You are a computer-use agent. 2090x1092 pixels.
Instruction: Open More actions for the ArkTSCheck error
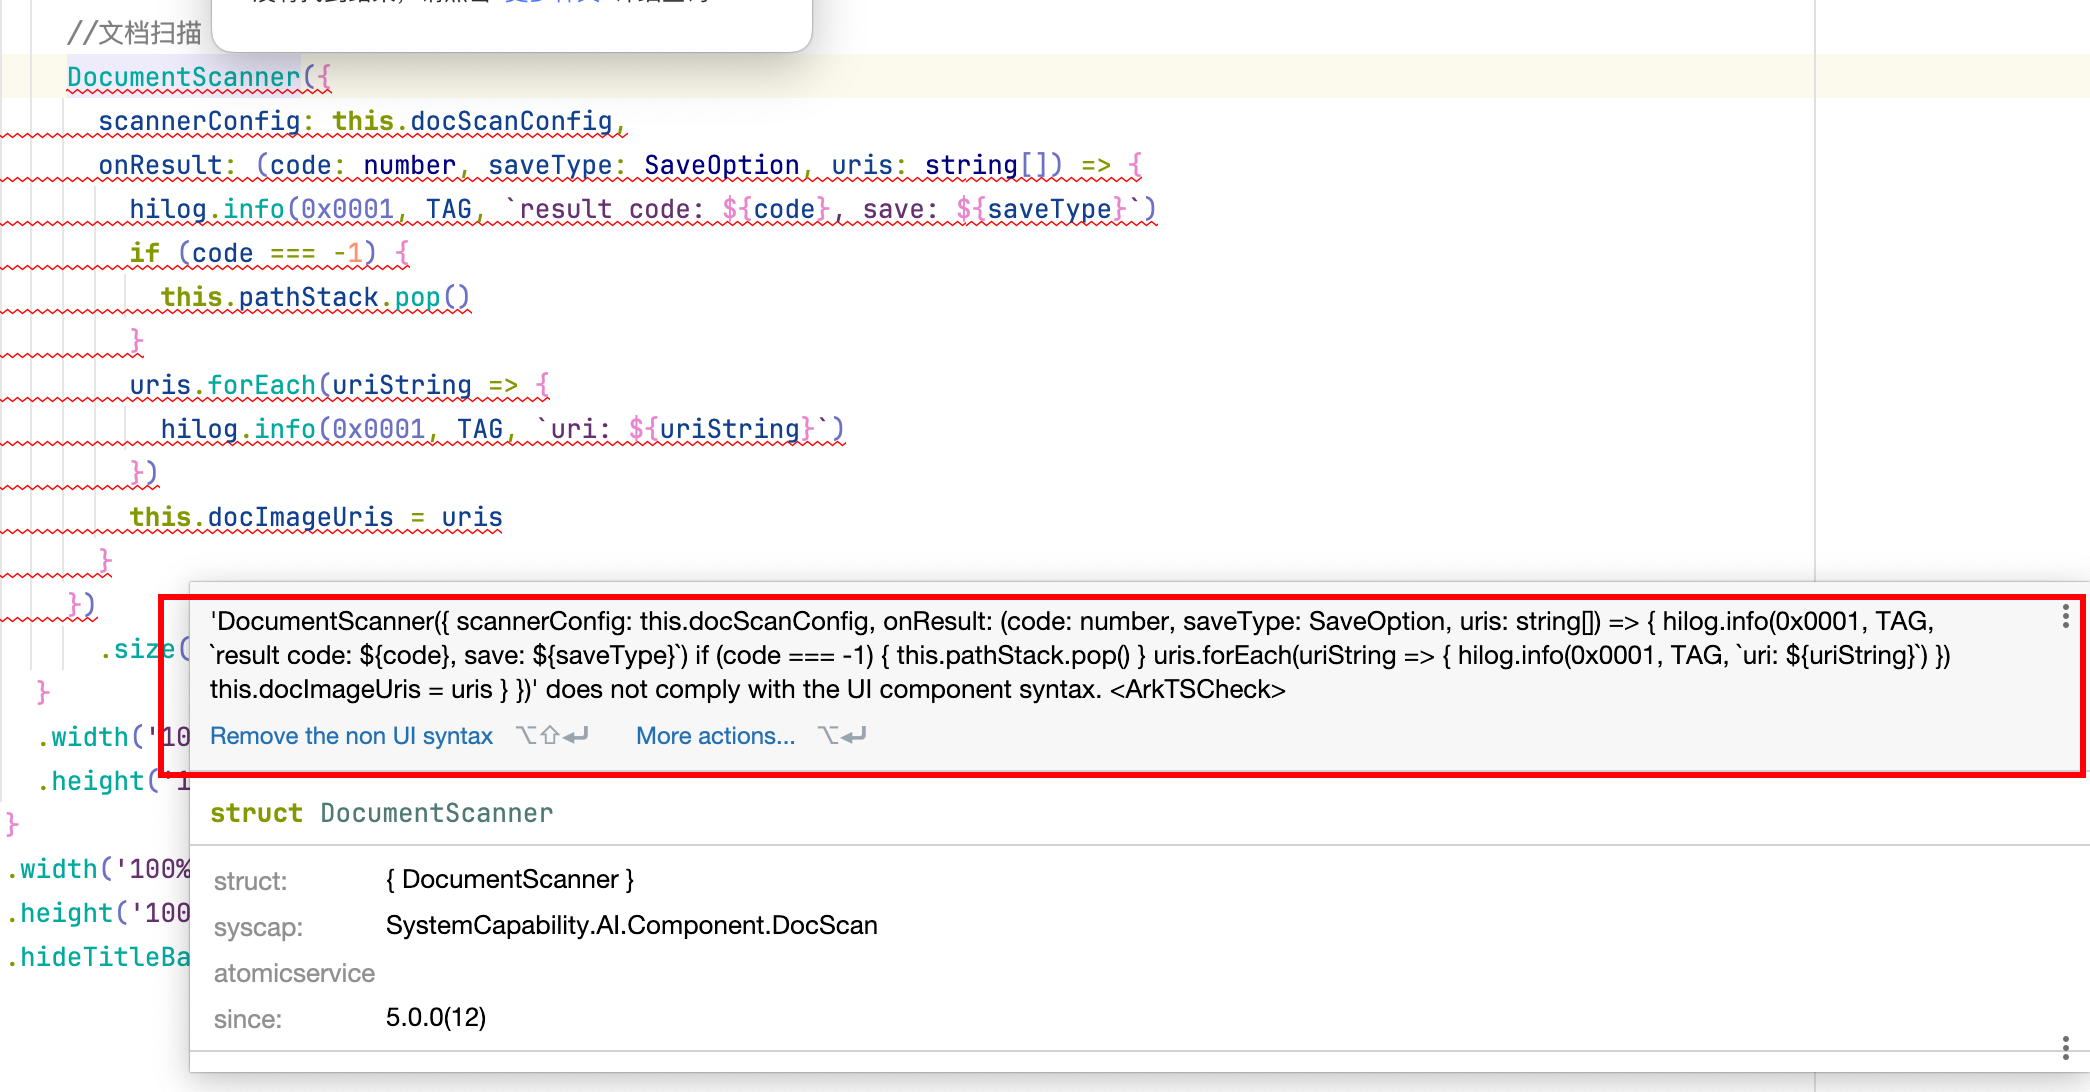coord(715,736)
